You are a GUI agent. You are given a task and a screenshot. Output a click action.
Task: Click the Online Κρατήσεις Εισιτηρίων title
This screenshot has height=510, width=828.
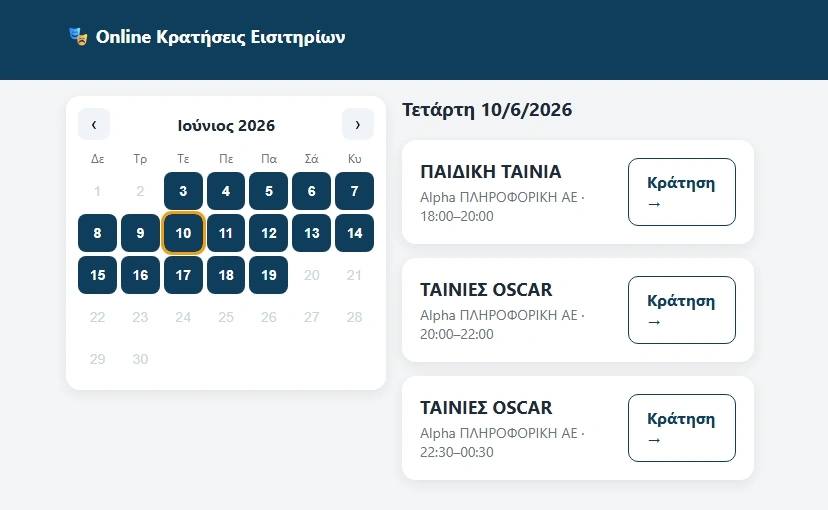(x=220, y=37)
